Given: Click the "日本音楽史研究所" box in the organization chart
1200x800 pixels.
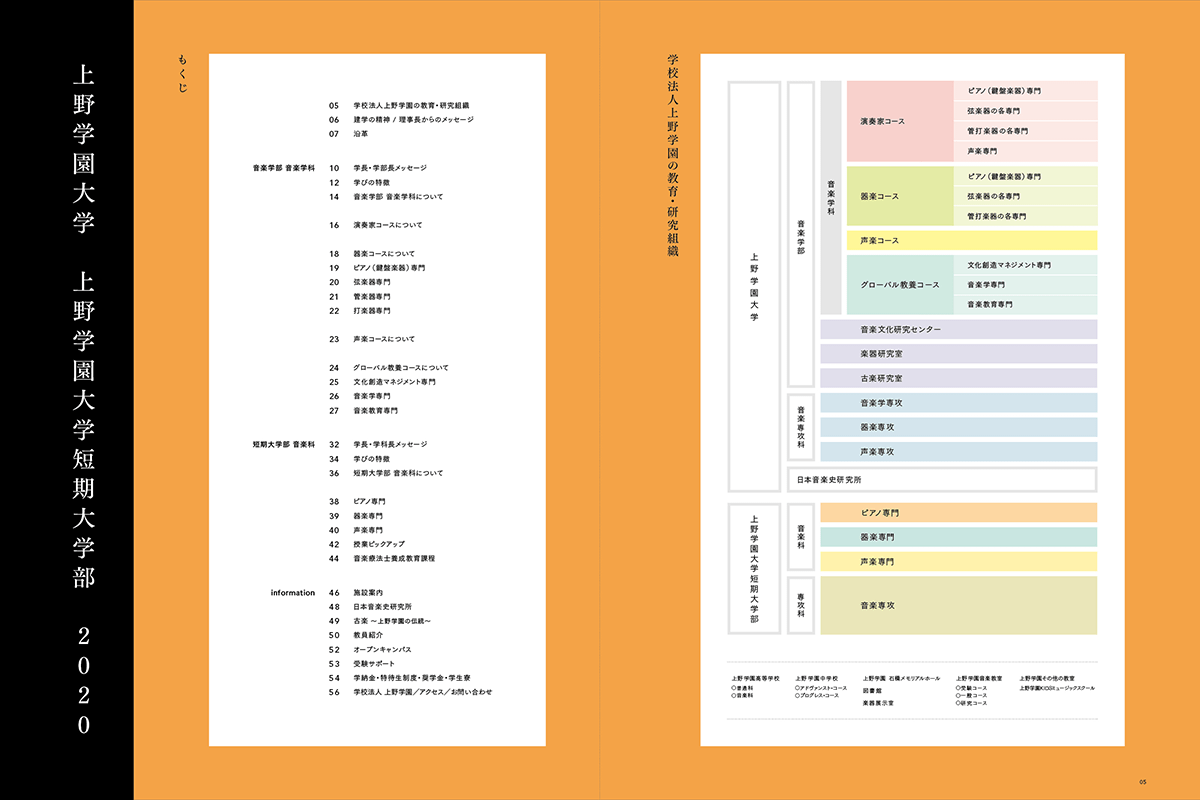Looking at the screenshot, I should (x=942, y=480).
